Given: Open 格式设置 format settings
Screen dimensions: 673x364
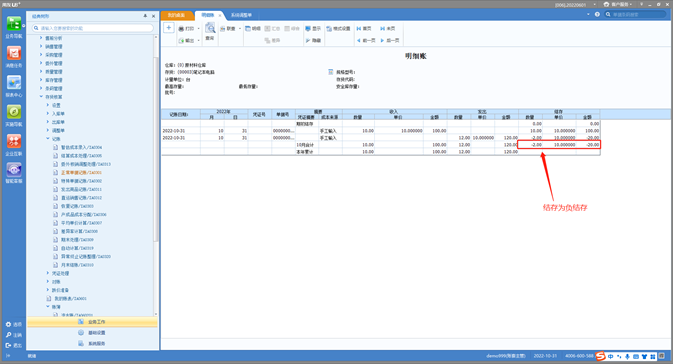Looking at the screenshot, I should coord(338,28).
